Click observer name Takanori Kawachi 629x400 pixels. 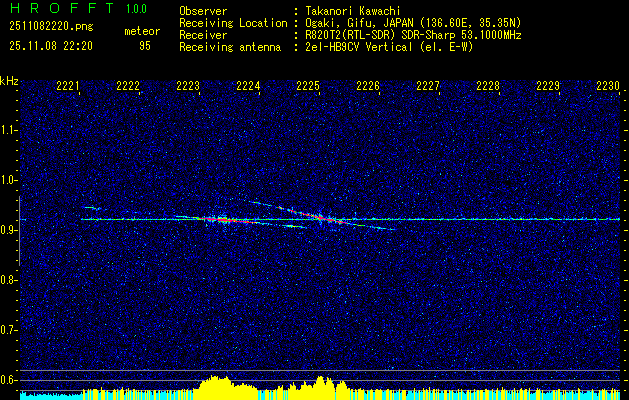coord(353,11)
